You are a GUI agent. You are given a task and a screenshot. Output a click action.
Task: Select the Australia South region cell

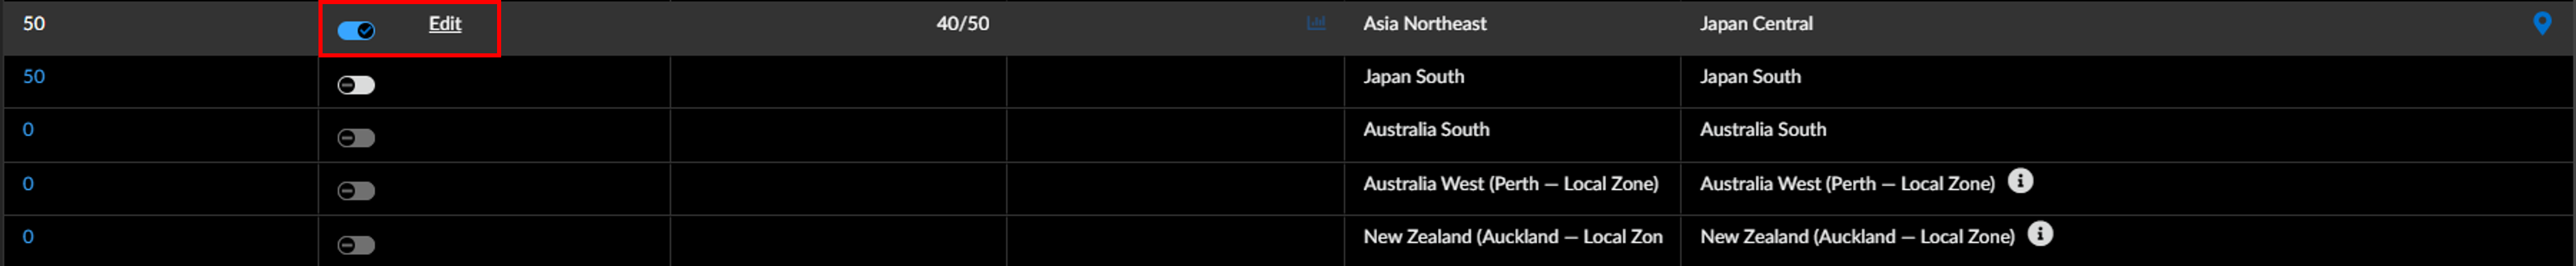pyautogui.click(x=1426, y=130)
